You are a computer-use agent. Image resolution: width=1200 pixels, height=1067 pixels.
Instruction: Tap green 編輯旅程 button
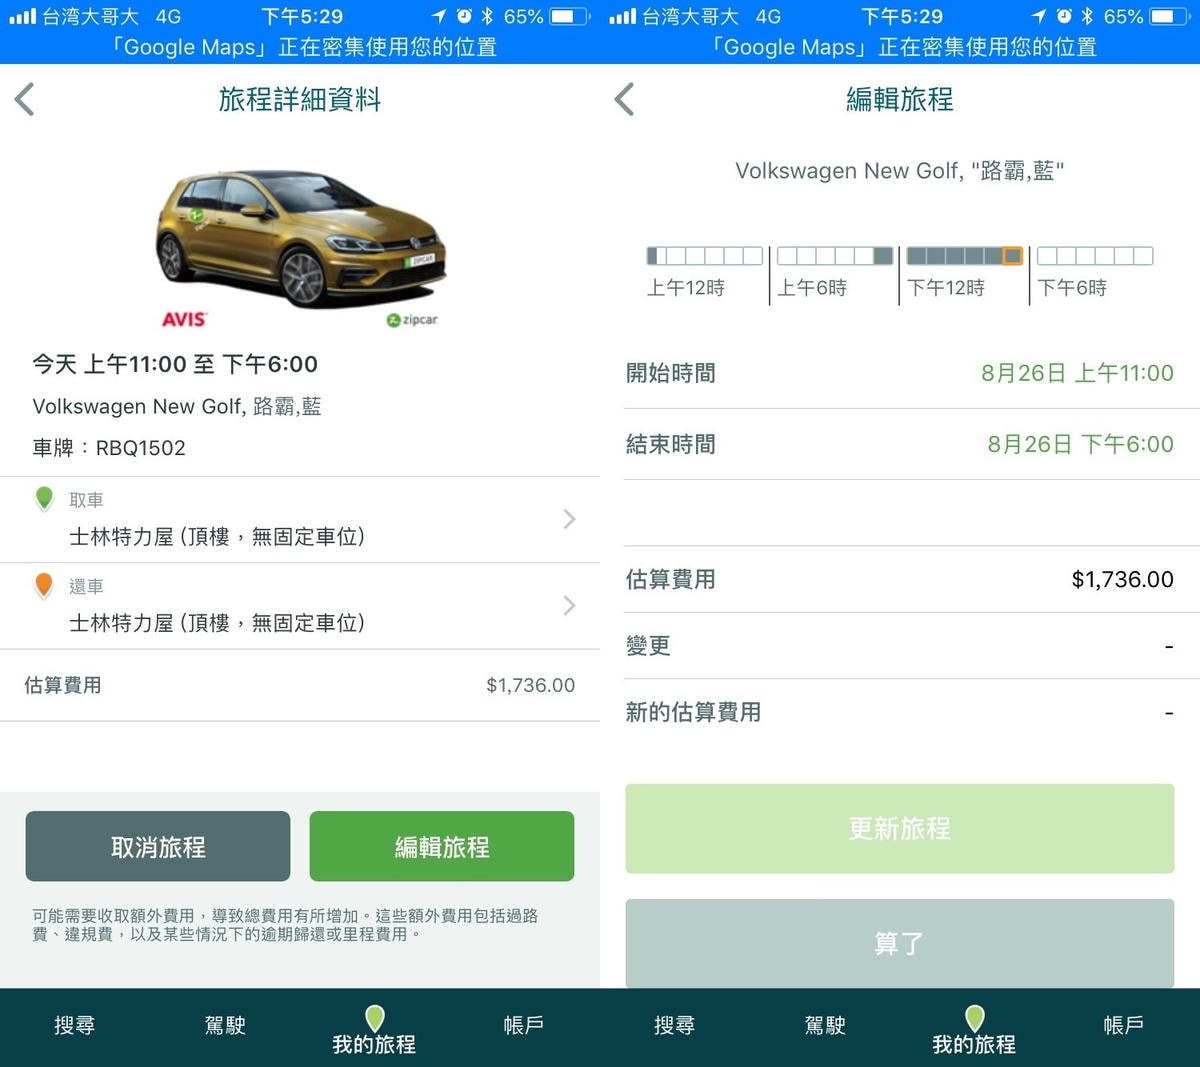point(442,846)
